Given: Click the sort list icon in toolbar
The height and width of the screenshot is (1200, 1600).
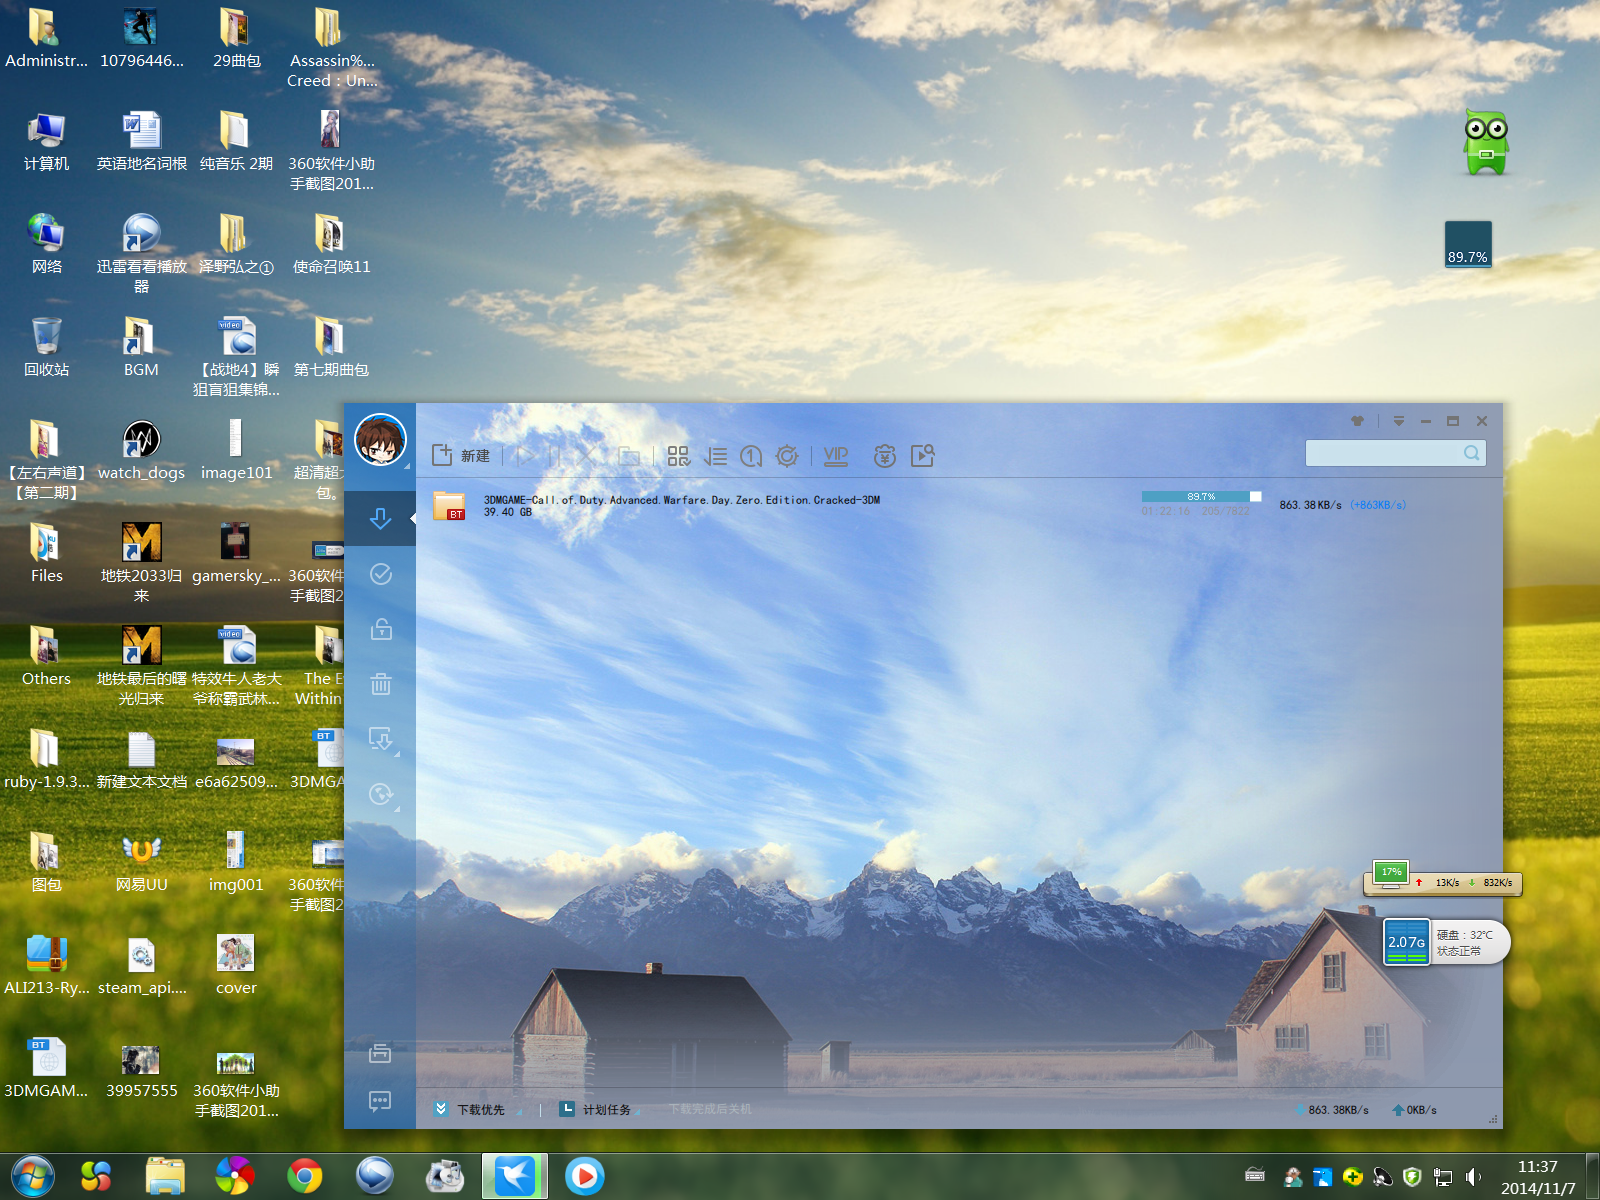Looking at the screenshot, I should click(x=715, y=456).
